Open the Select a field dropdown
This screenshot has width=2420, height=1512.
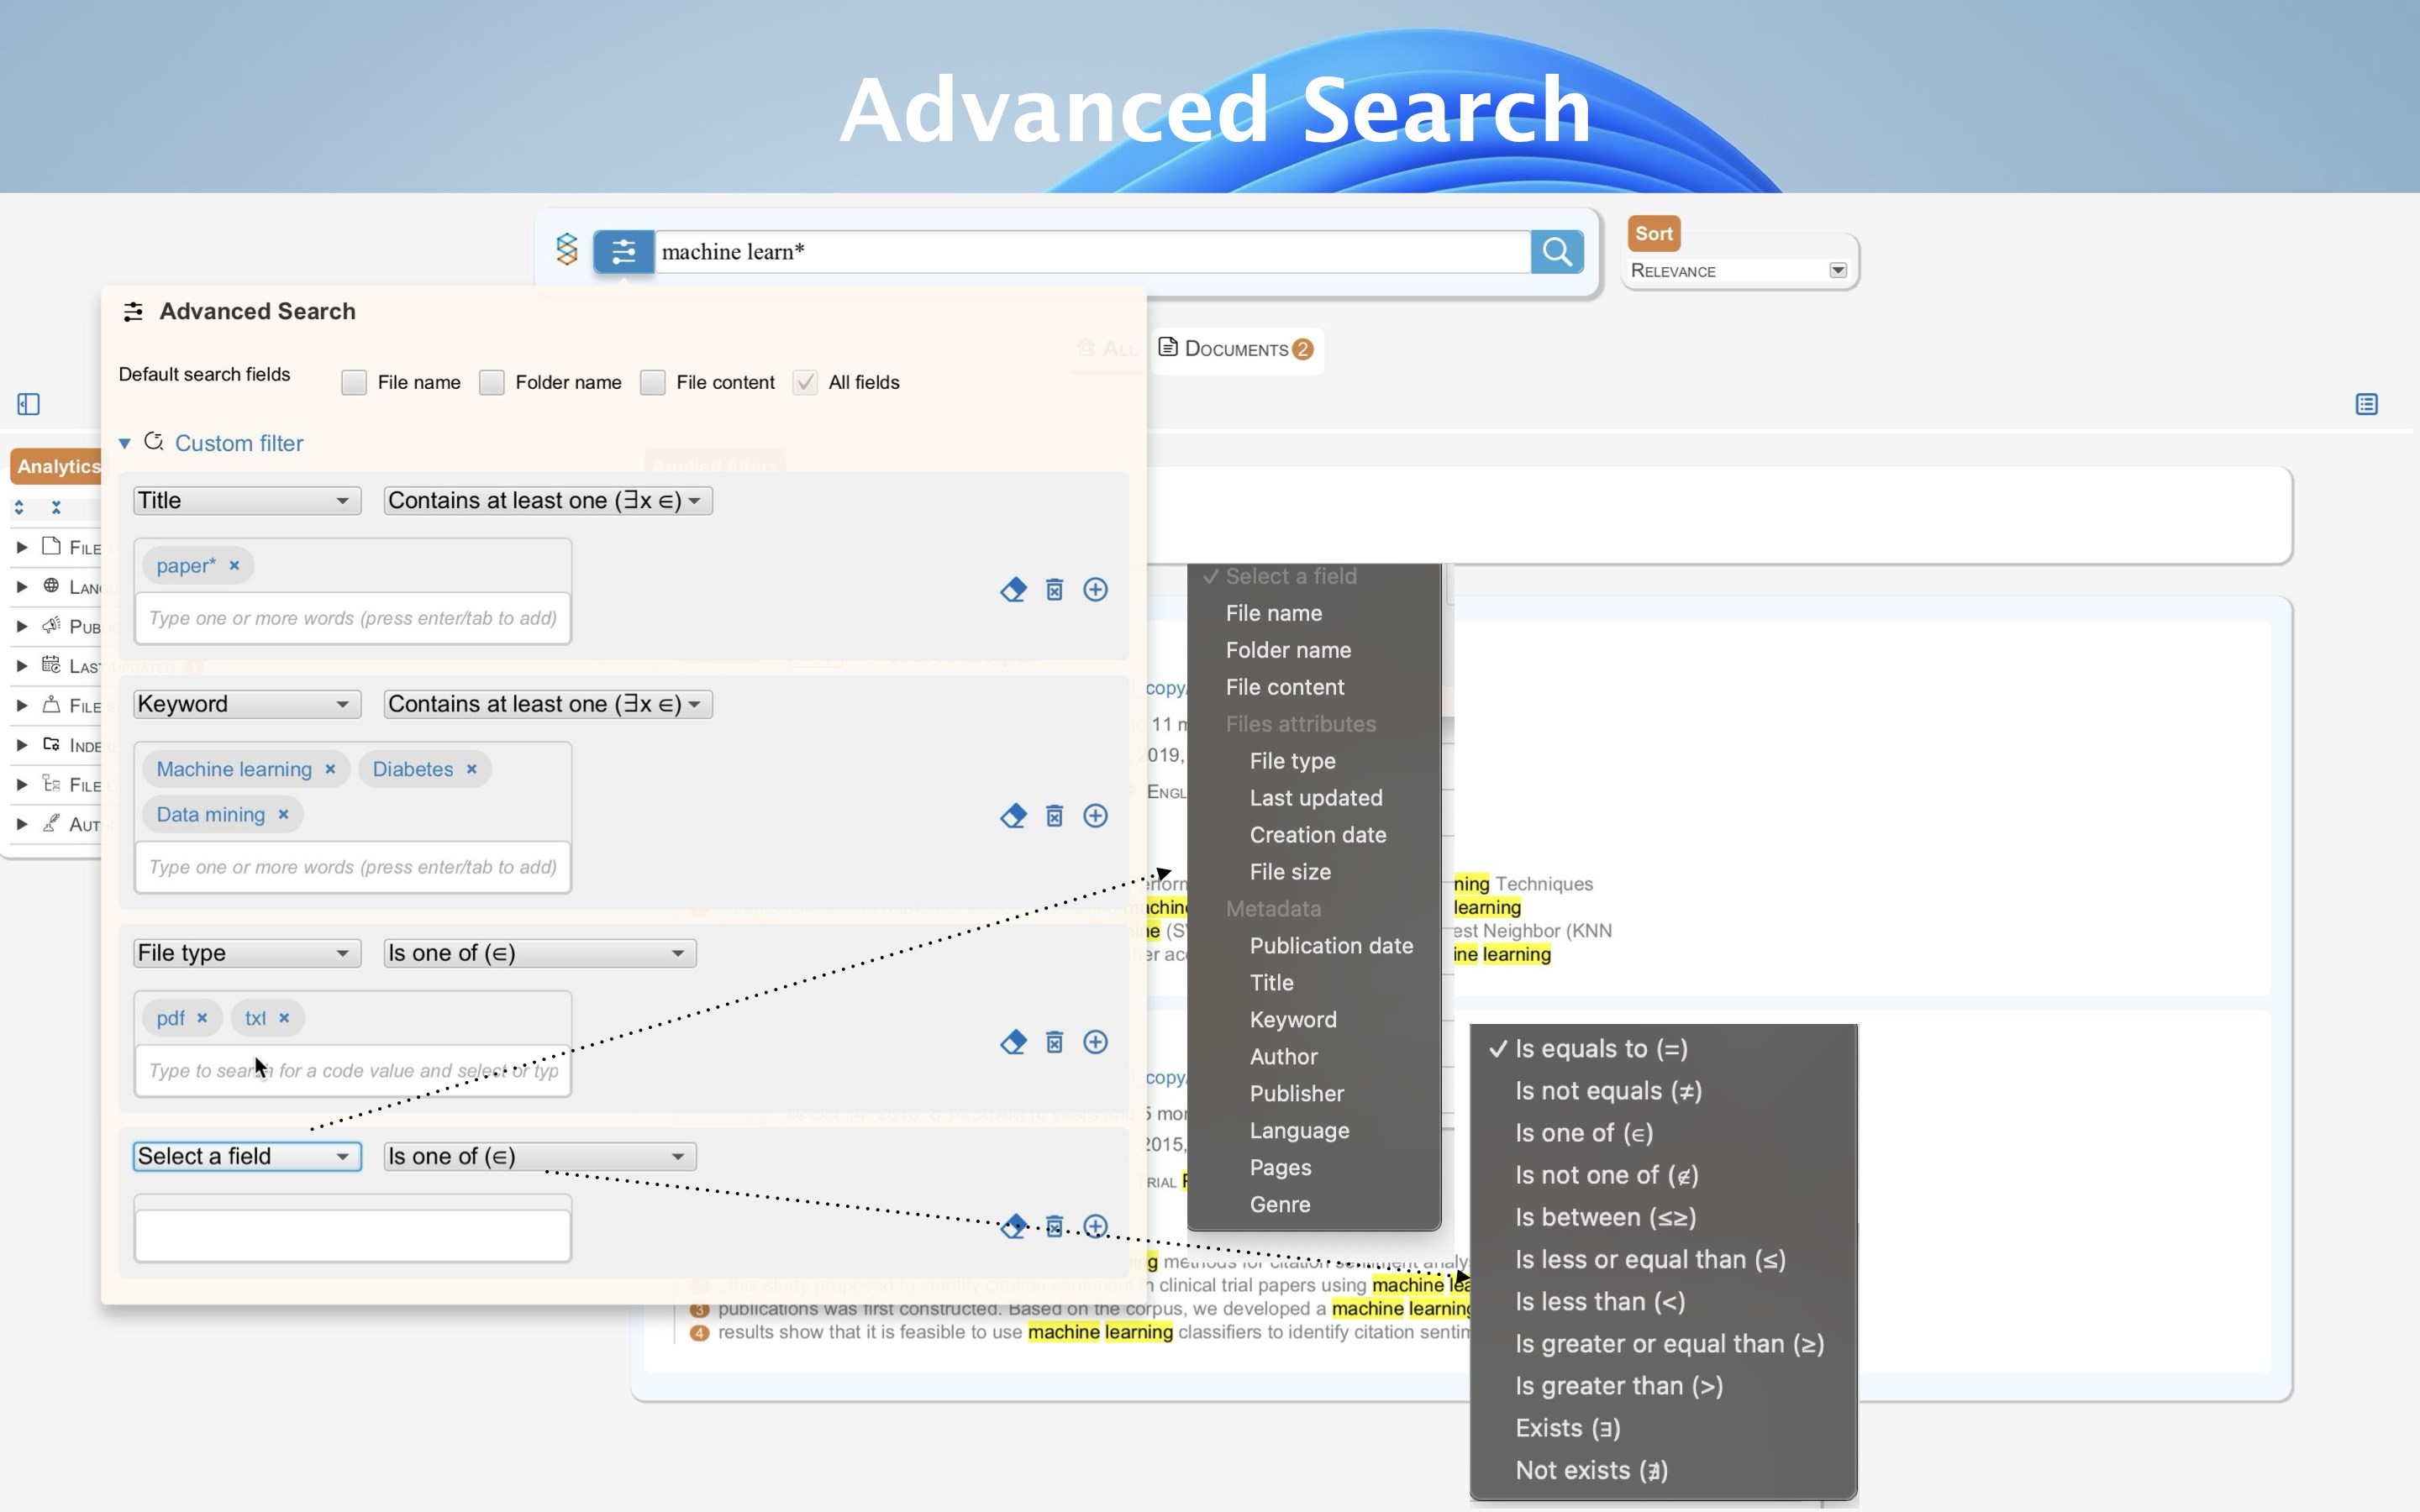coord(247,1156)
